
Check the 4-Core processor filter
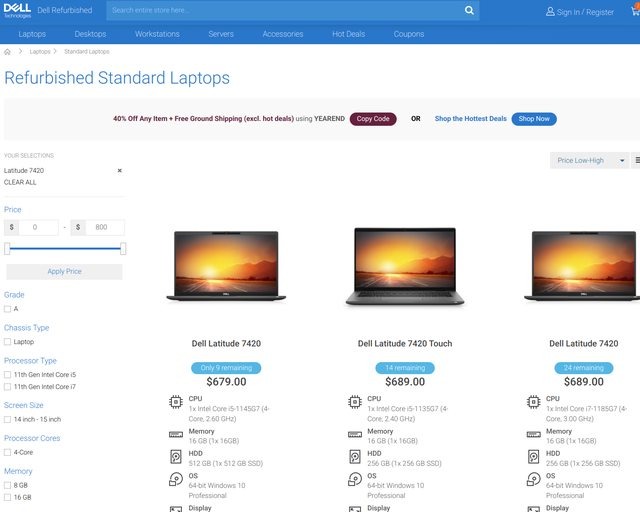coord(7,452)
